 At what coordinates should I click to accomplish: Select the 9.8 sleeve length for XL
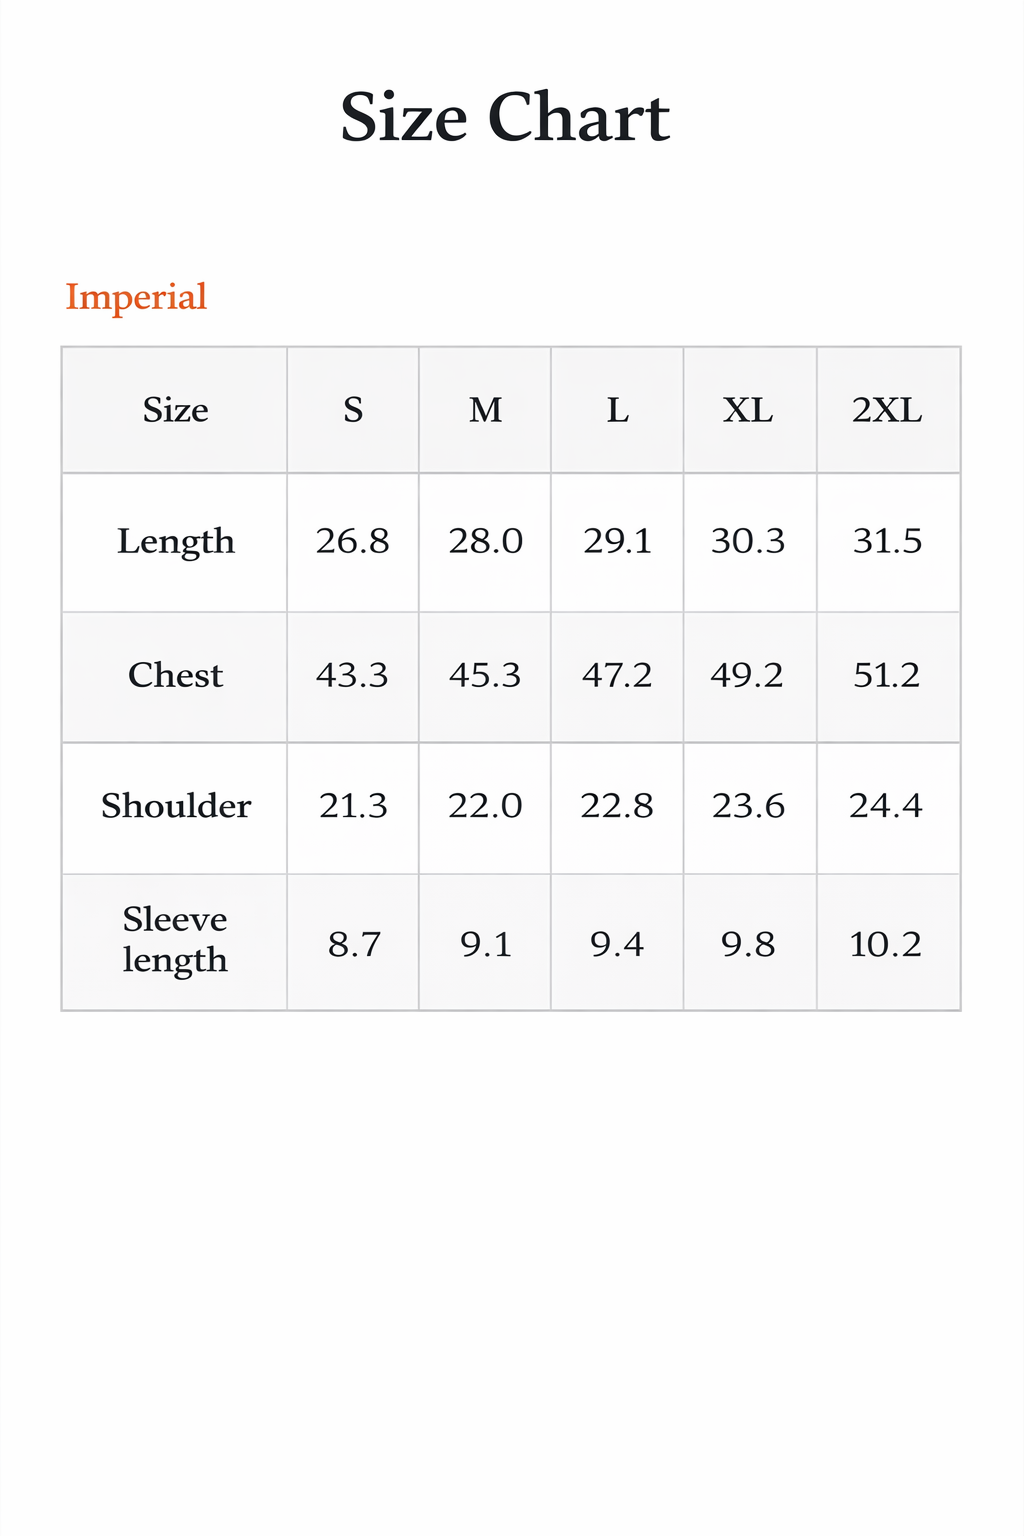(748, 944)
